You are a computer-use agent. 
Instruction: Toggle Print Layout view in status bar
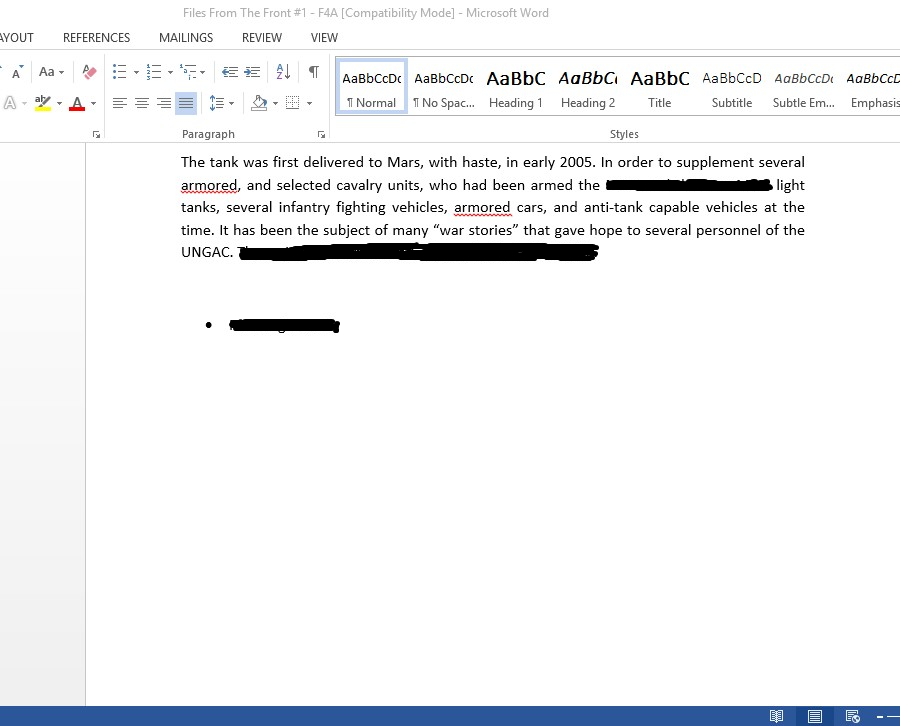click(x=815, y=716)
